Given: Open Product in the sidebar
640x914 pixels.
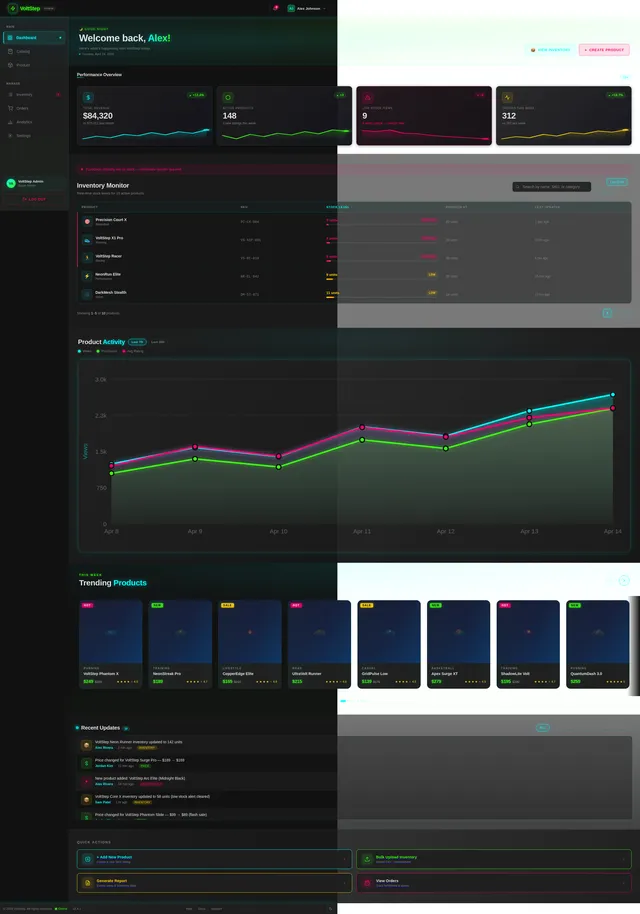Looking at the screenshot, I should tap(34, 65).
